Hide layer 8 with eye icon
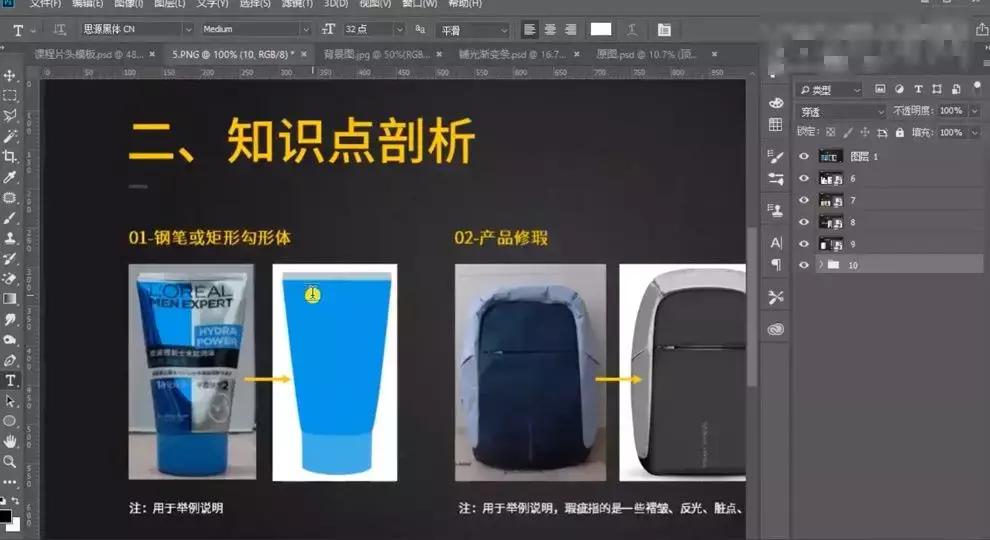Image resolution: width=990 pixels, height=540 pixels. 804,222
